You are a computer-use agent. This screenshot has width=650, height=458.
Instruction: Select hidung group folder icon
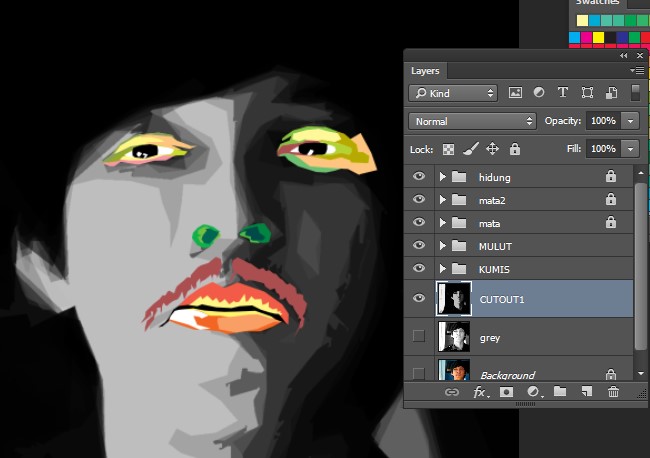click(x=458, y=177)
